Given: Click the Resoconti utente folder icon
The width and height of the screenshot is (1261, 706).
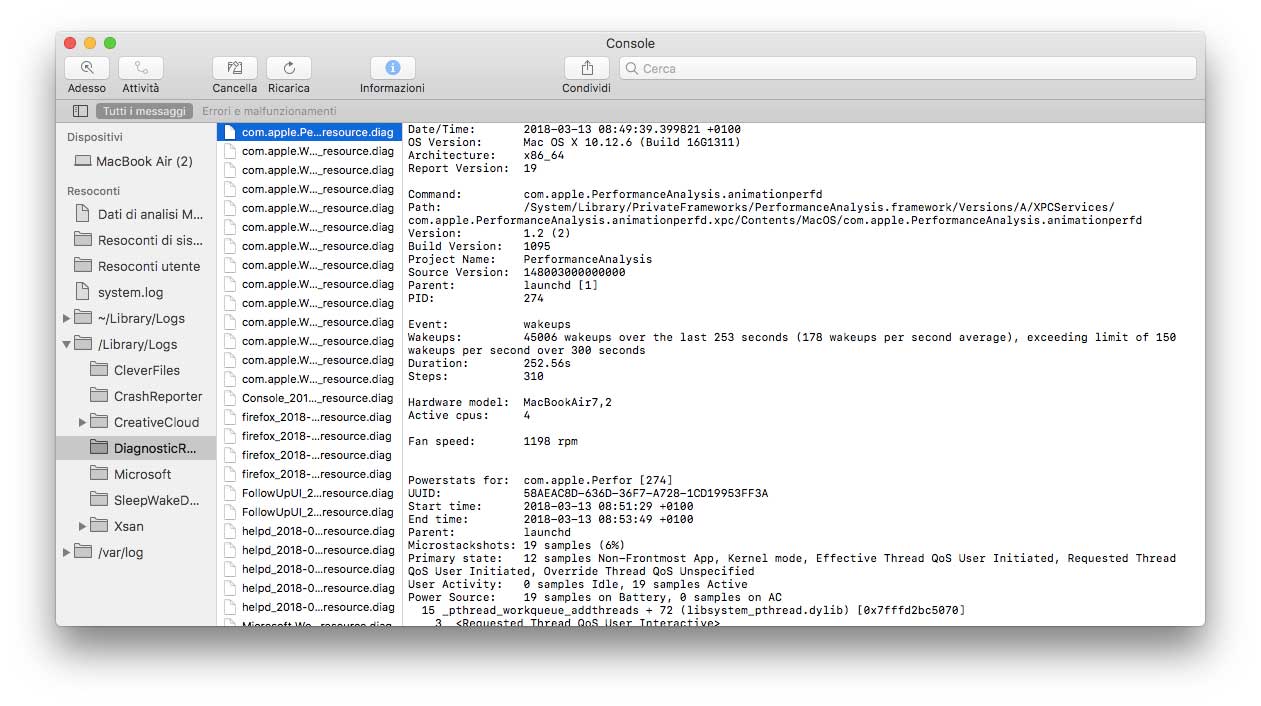Looking at the screenshot, I should (83, 266).
